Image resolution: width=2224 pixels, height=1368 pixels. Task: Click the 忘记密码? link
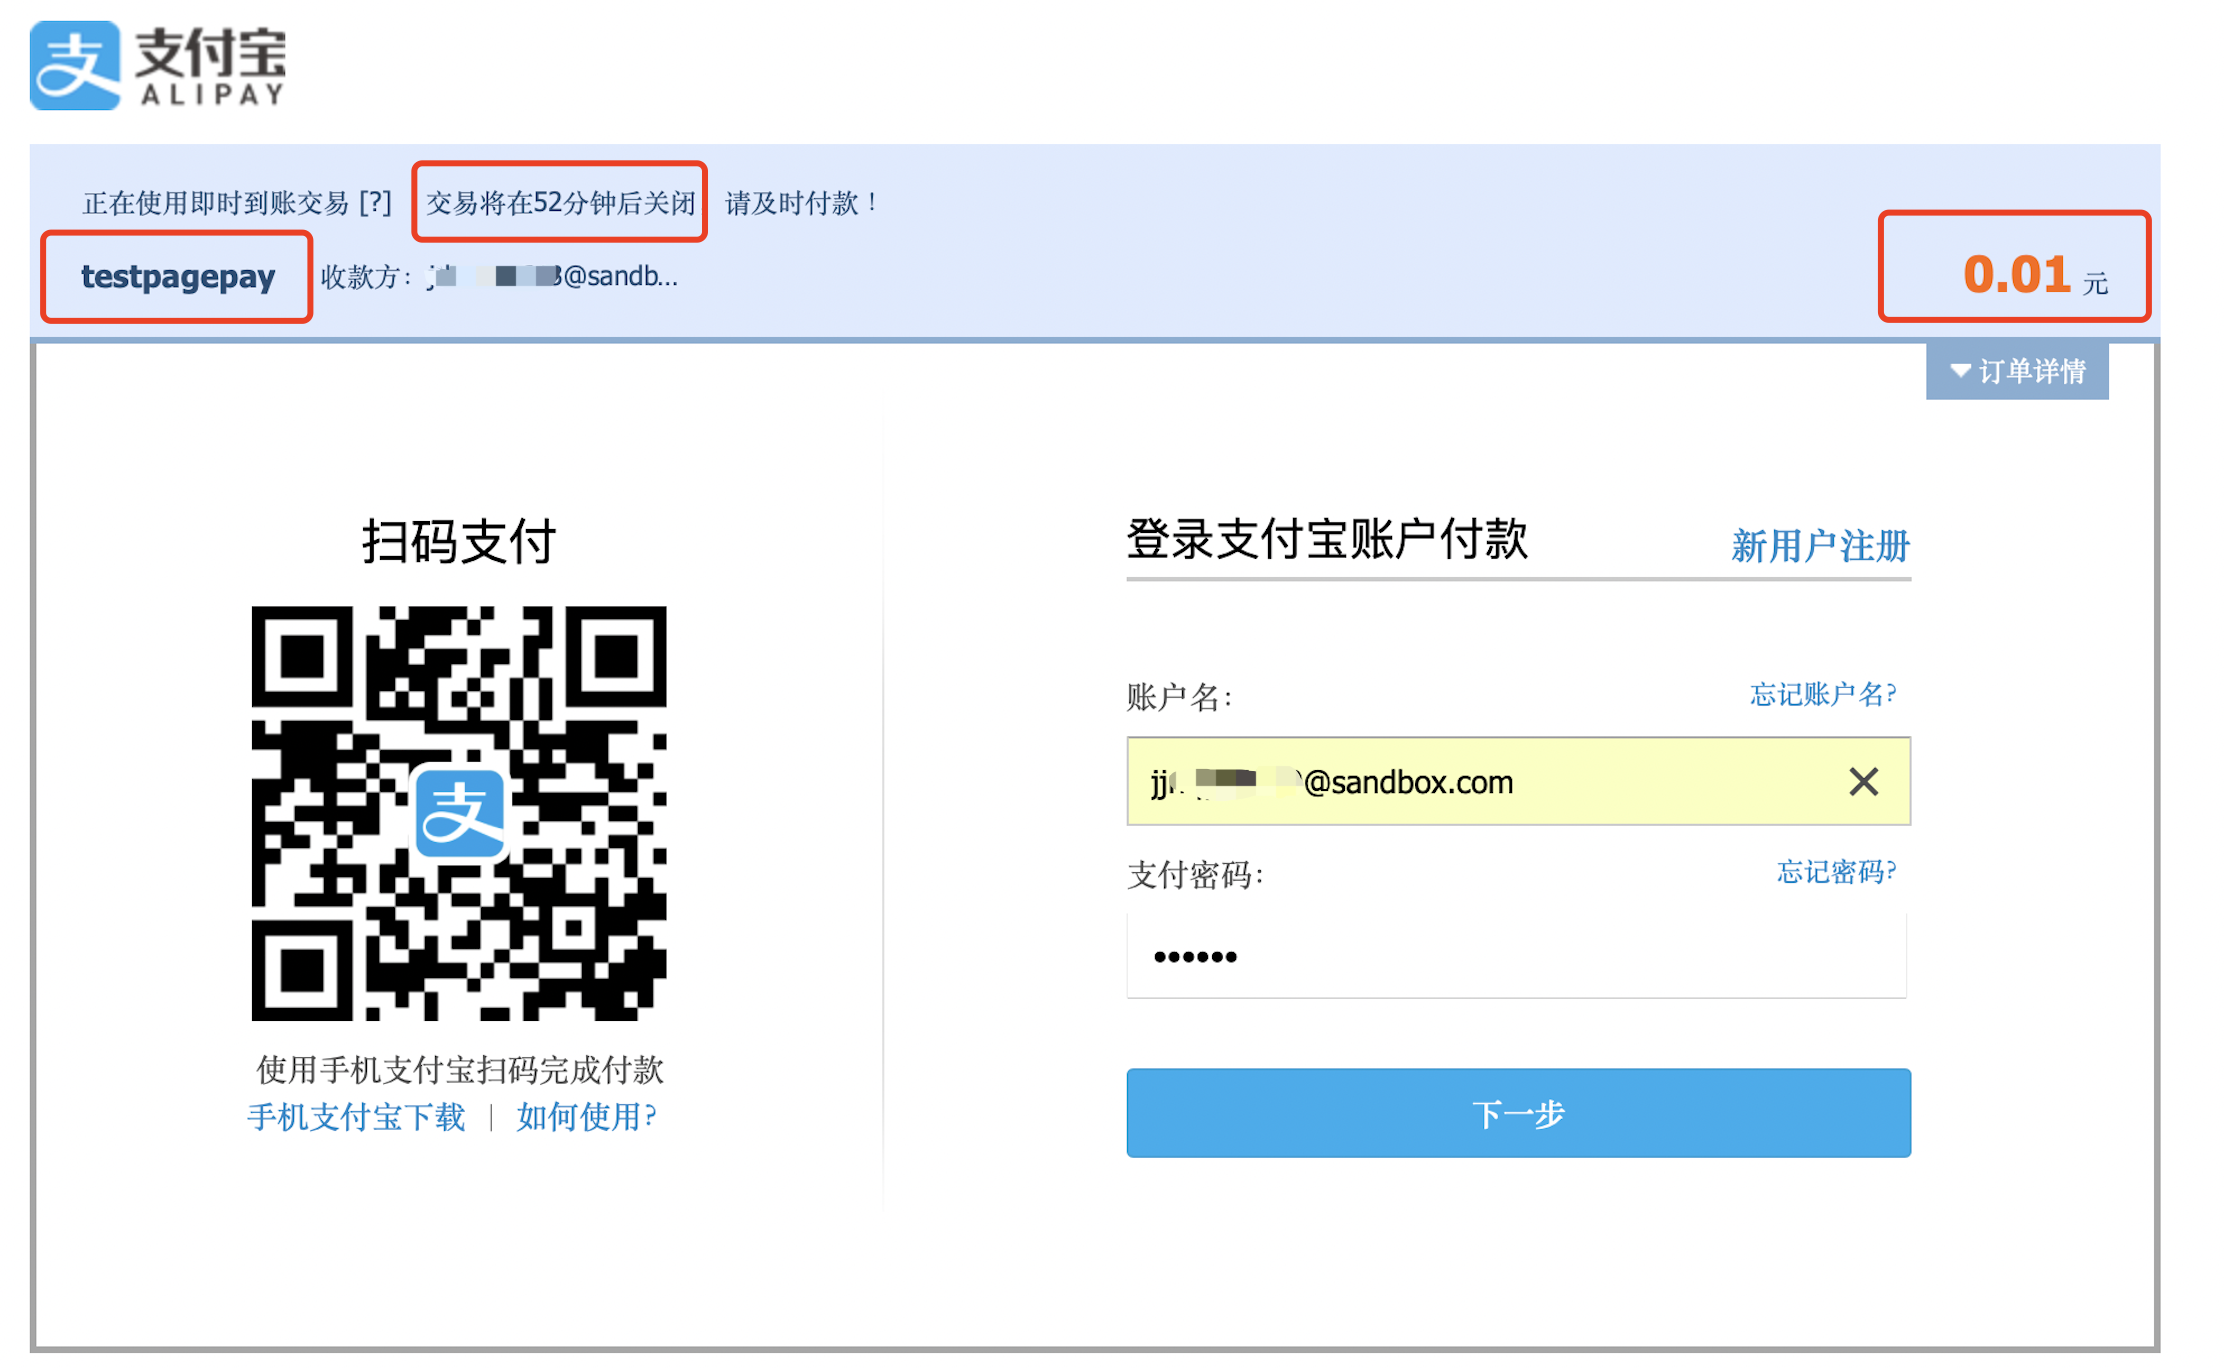pos(1835,872)
